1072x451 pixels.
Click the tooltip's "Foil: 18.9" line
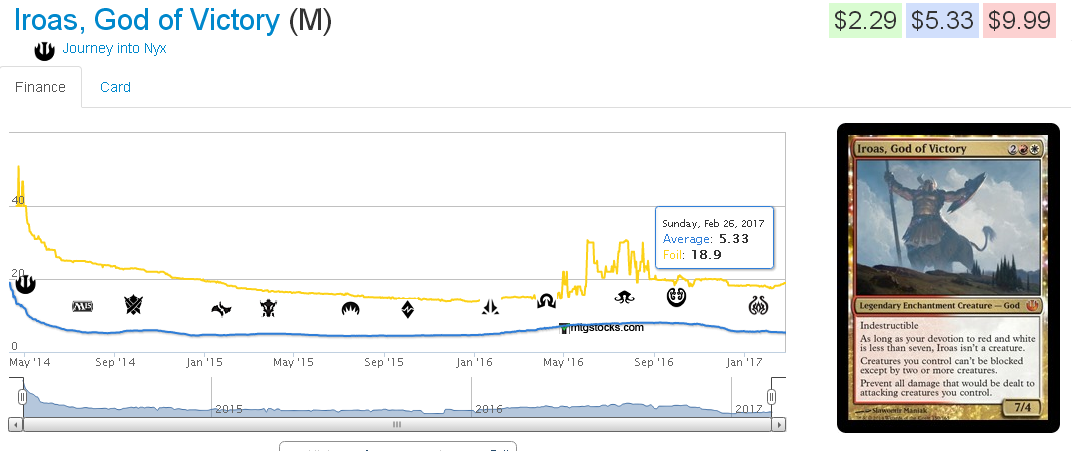(692, 255)
